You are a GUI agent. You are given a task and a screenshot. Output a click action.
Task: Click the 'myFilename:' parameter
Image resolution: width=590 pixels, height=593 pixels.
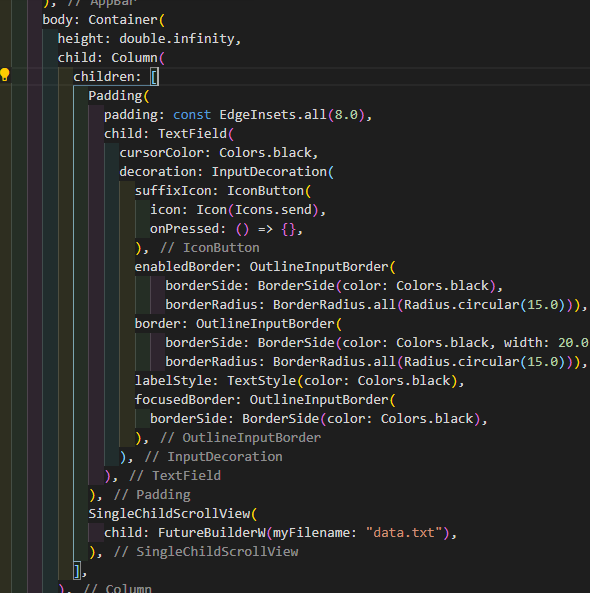315,532
